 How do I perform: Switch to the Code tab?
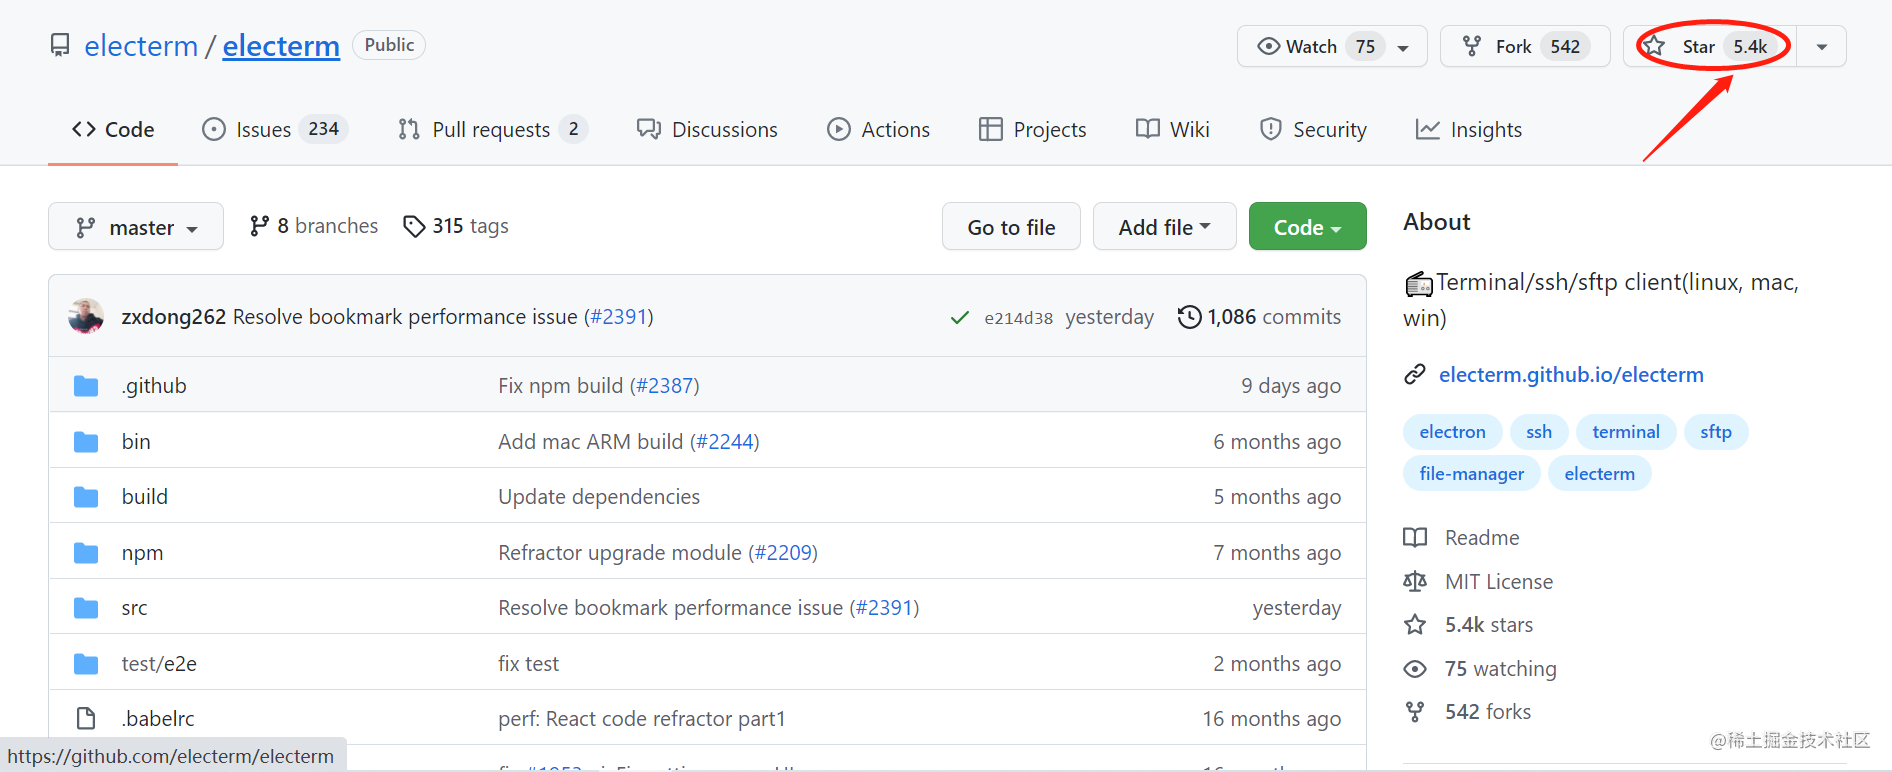[x=113, y=130]
